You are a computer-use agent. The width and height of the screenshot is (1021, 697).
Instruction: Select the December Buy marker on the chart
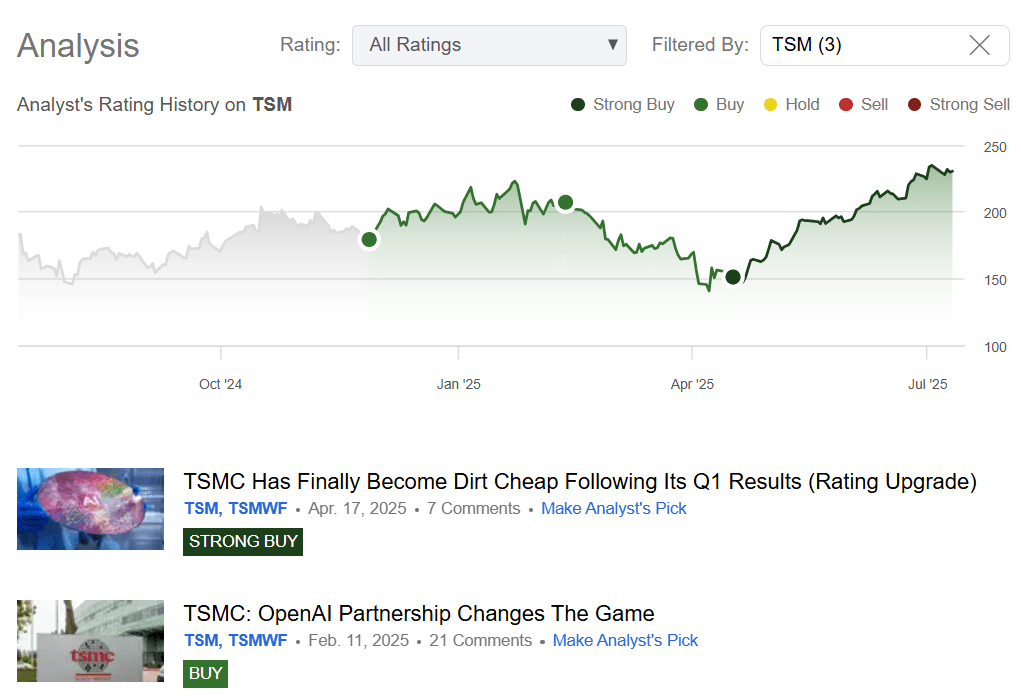[x=369, y=239]
